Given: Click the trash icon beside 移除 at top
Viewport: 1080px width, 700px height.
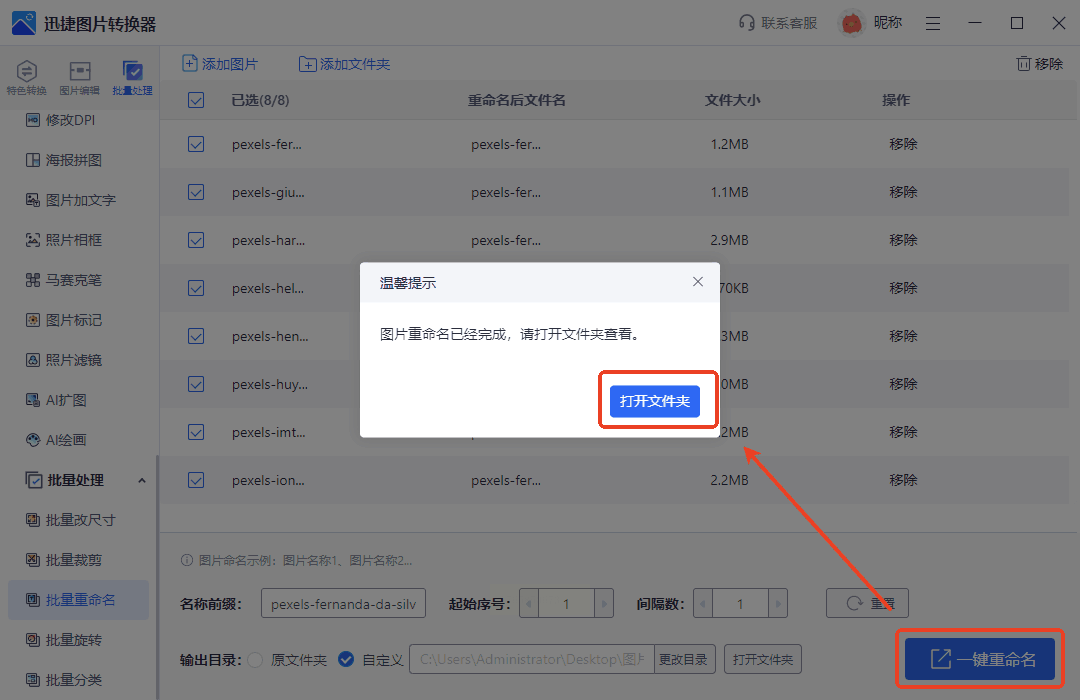Looking at the screenshot, I should pos(1024,63).
